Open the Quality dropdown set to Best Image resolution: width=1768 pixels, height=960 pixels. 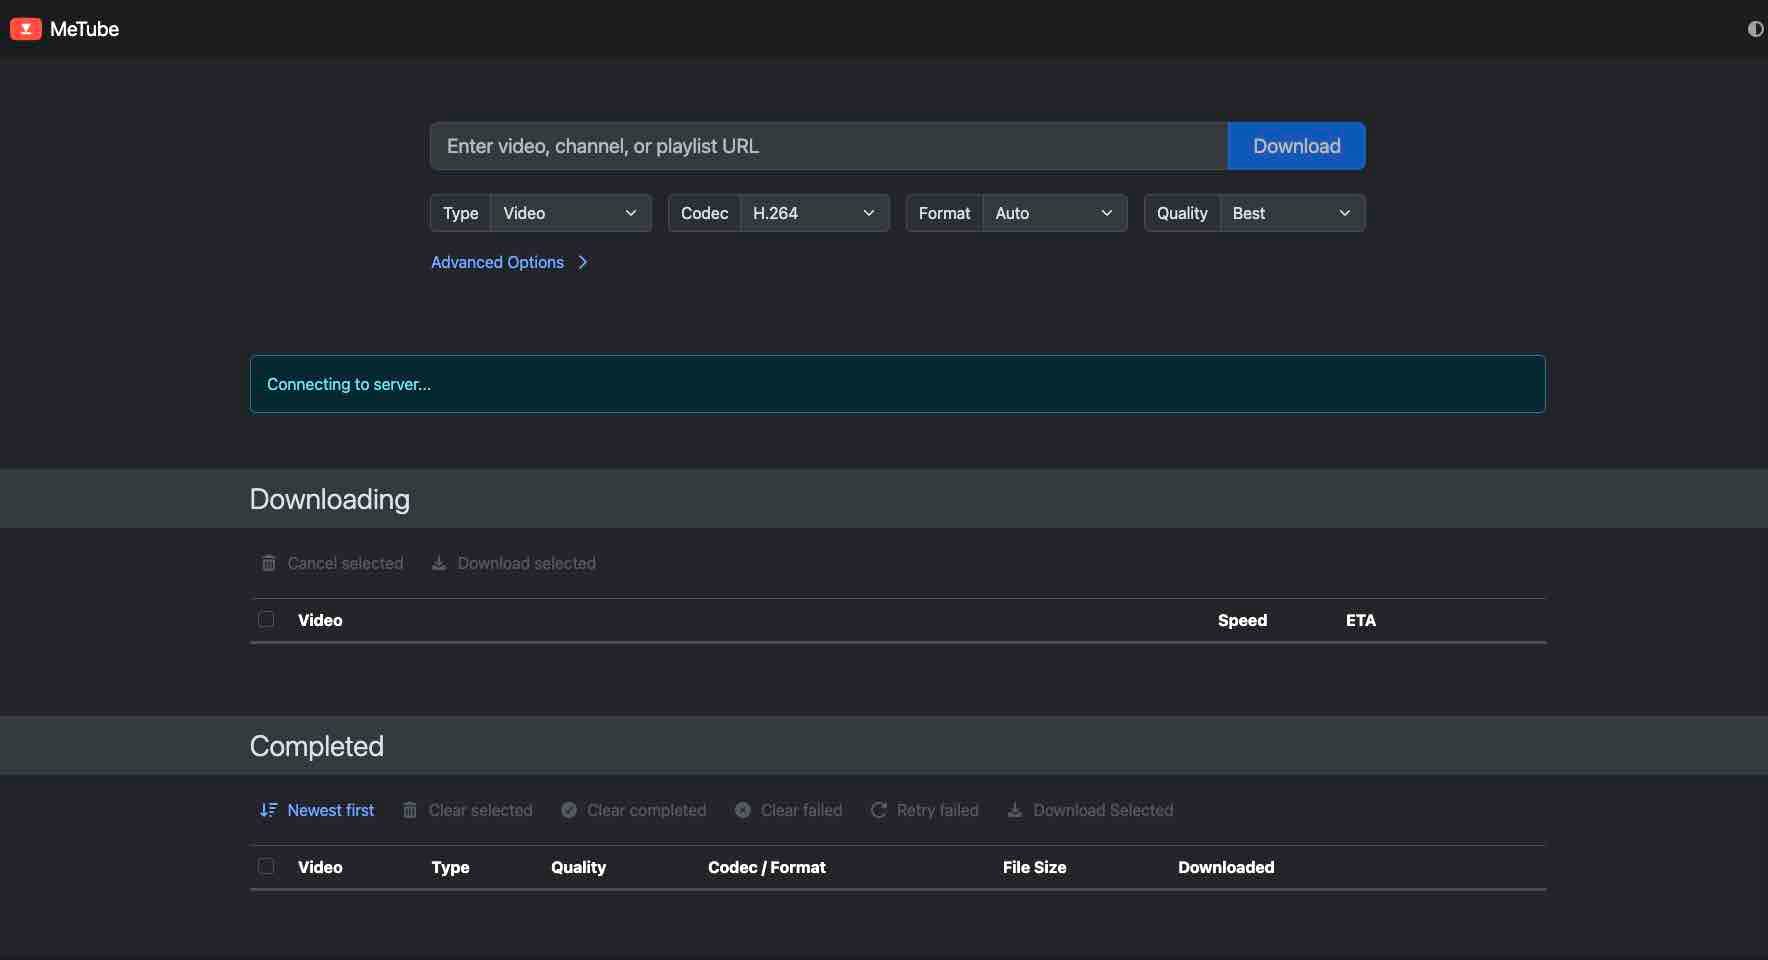click(x=1291, y=213)
